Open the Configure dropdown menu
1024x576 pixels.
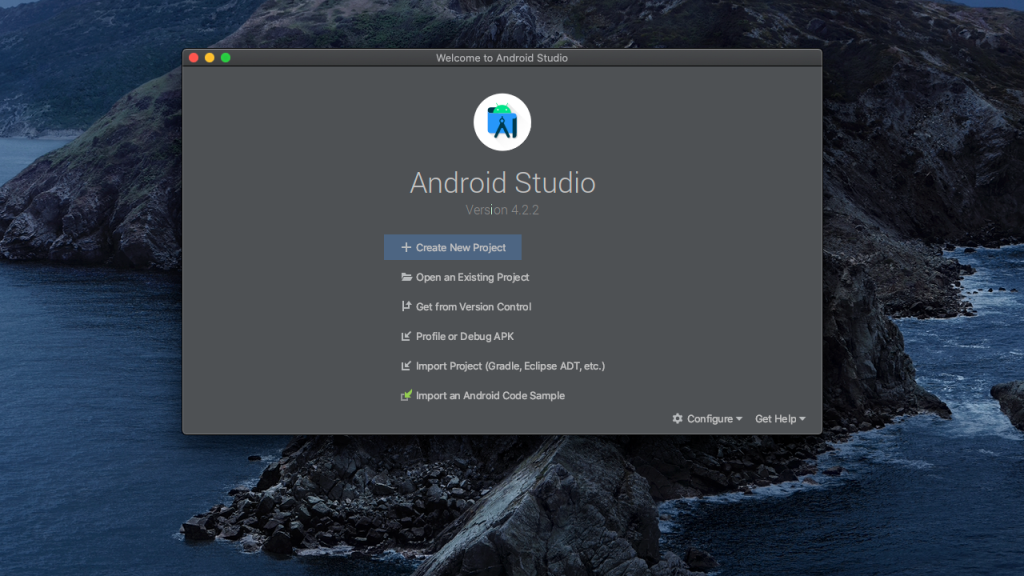coord(707,419)
